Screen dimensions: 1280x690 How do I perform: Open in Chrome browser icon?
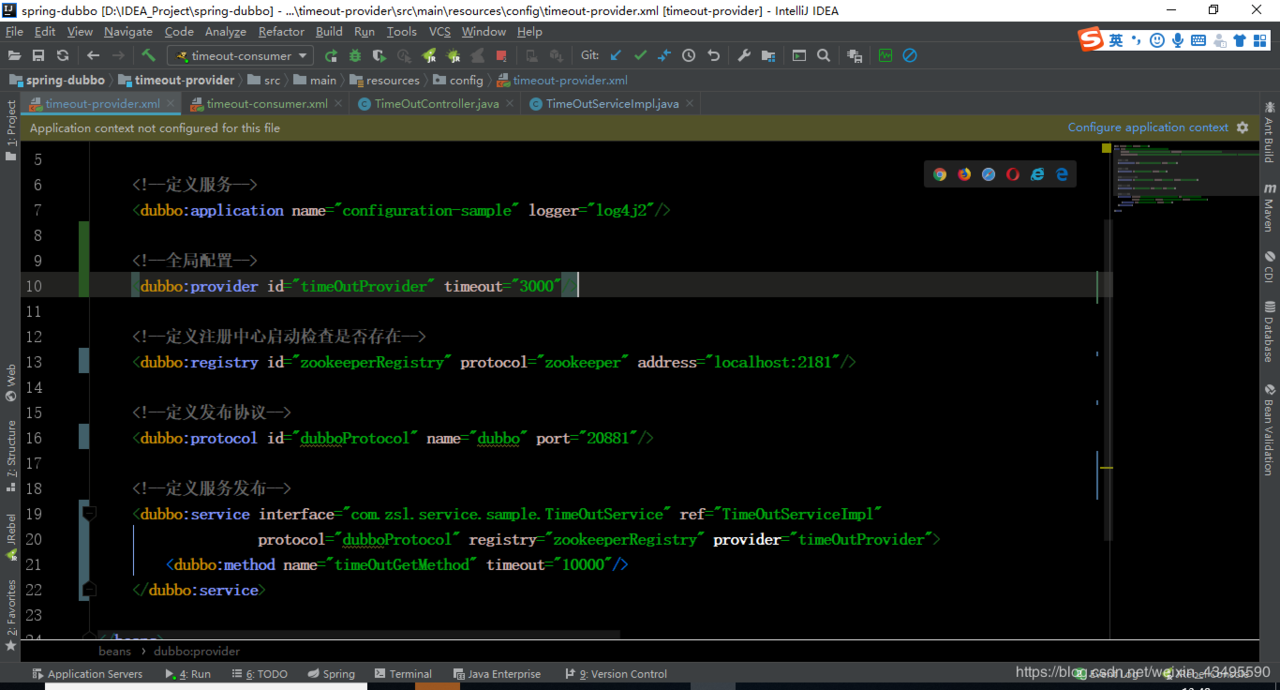pyautogui.click(x=940, y=174)
